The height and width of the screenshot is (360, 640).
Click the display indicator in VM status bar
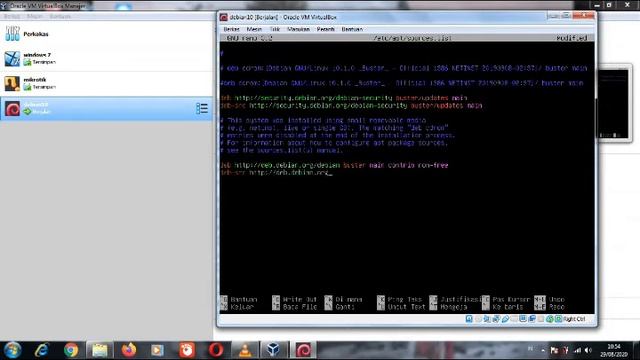(x=523, y=319)
